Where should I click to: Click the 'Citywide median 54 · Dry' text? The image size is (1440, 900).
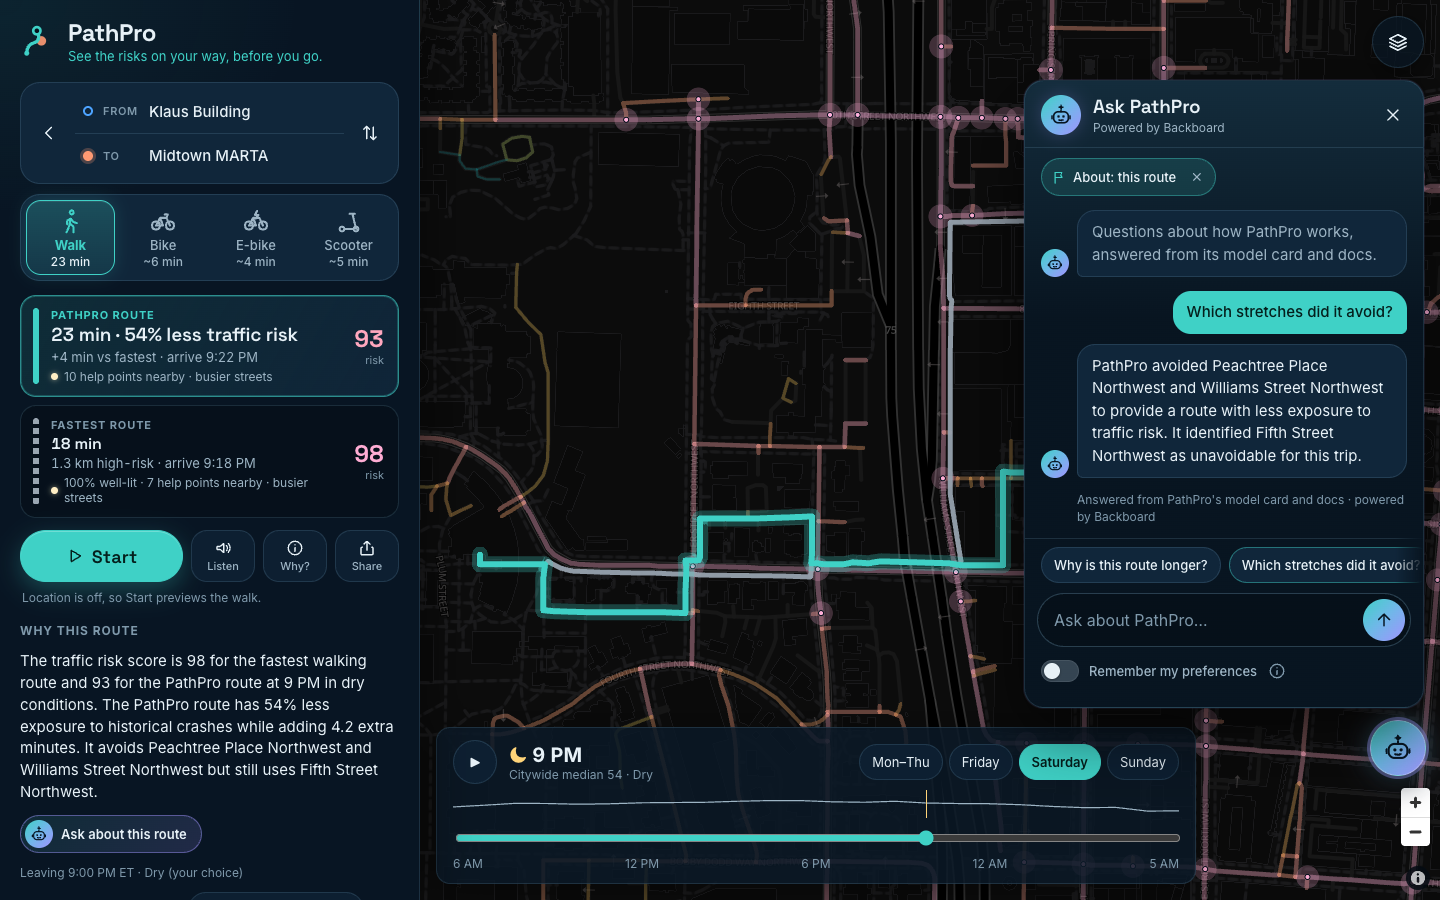[x=581, y=775]
